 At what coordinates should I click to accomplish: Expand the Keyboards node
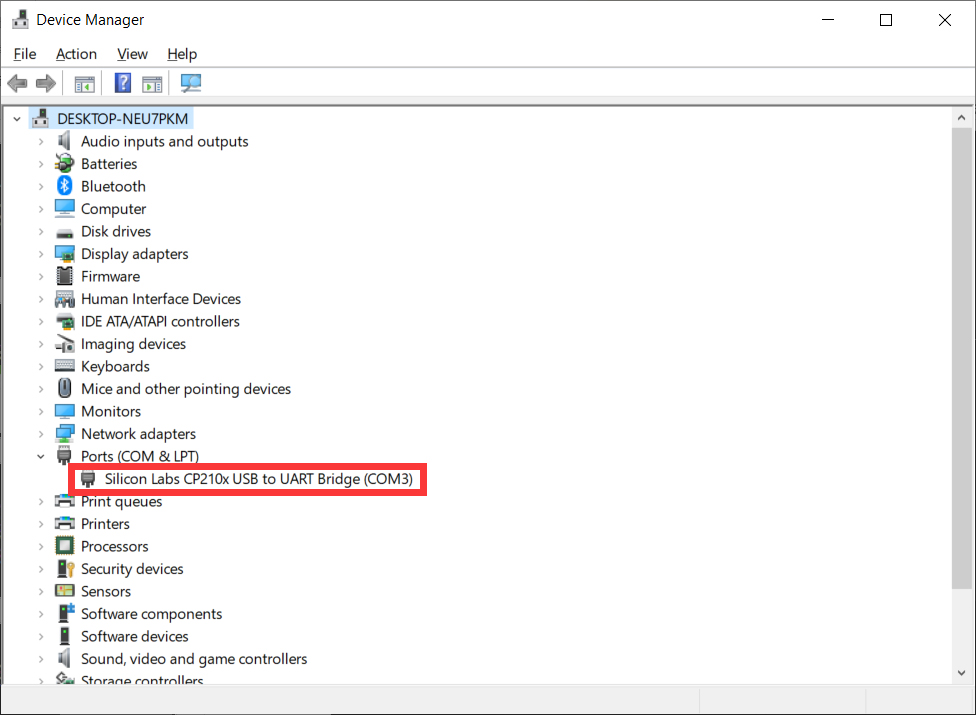[x=40, y=367]
